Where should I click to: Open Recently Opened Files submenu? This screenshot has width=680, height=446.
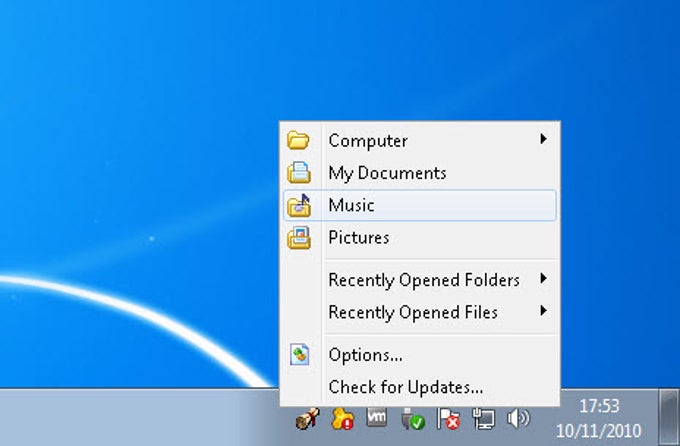pyautogui.click(x=420, y=312)
